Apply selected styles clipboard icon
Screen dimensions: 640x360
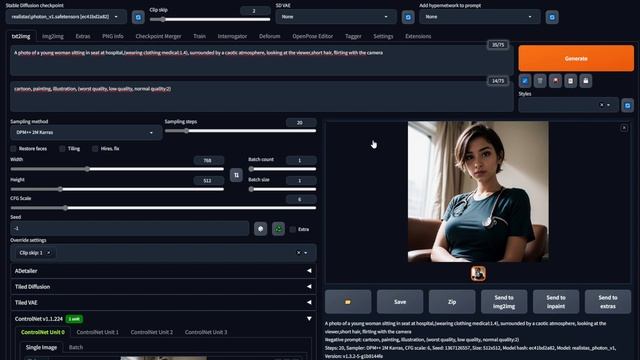pyautogui.click(x=570, y=81)
